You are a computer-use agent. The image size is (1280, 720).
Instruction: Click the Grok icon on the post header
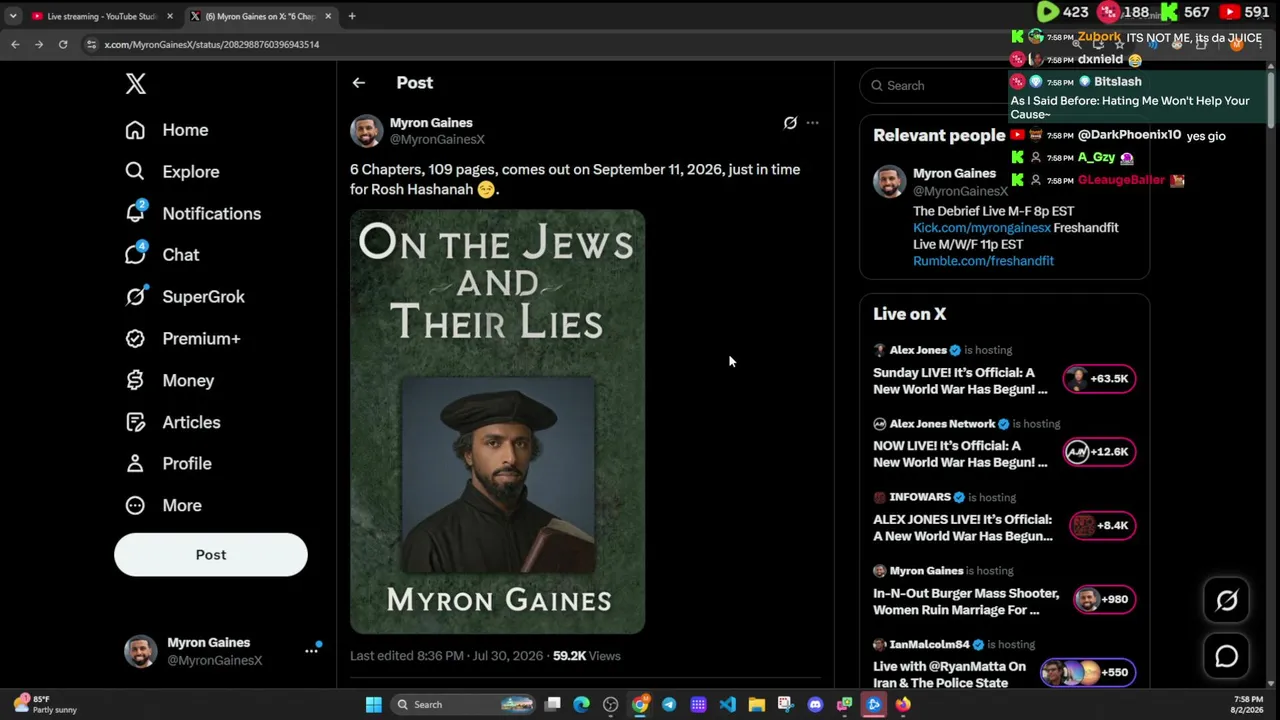click(790, 123)
